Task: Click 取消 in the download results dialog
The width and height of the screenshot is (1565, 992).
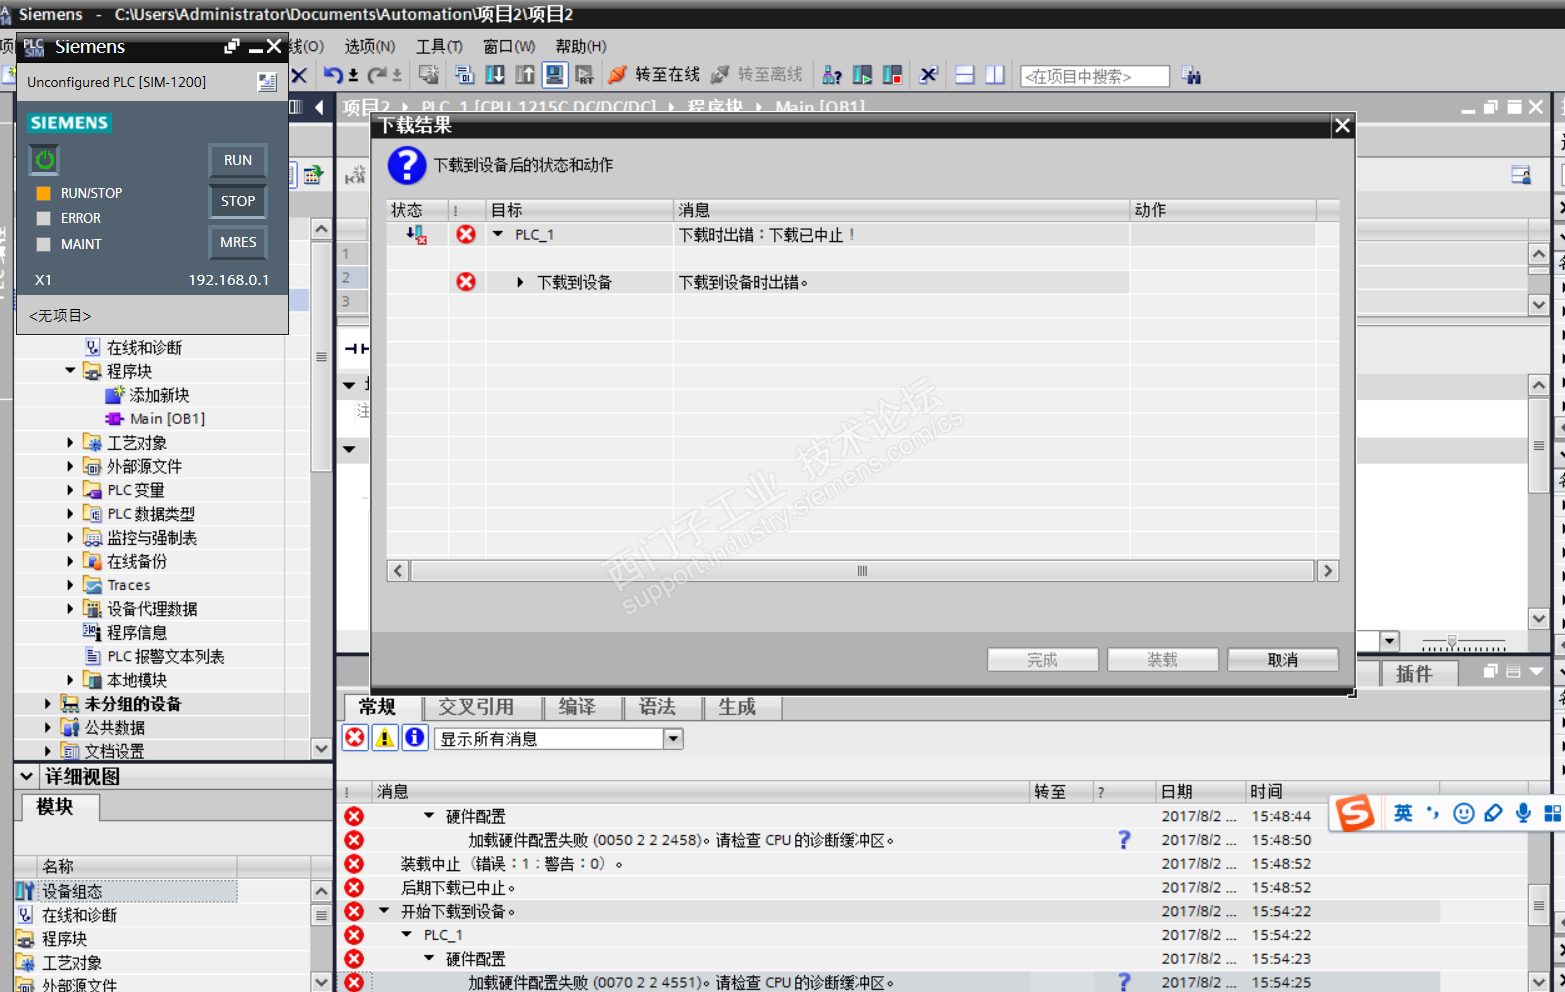Action: coord(1283,660)
